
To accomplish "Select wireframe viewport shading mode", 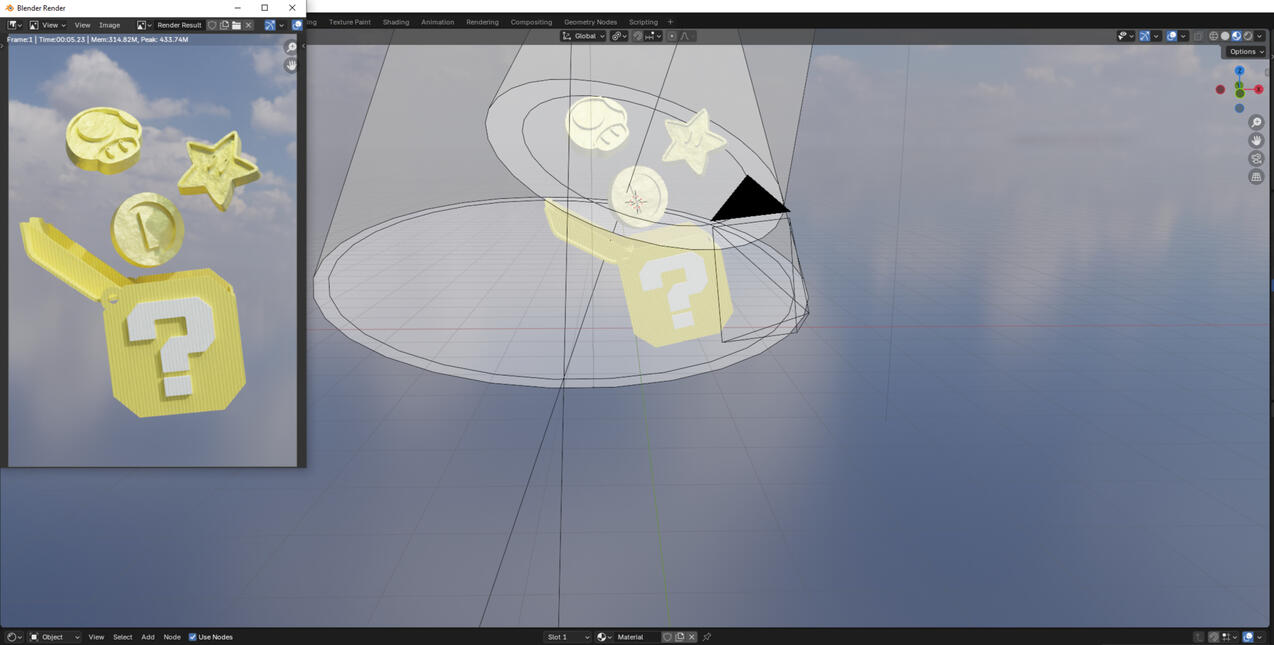I will coord(1213,36).
